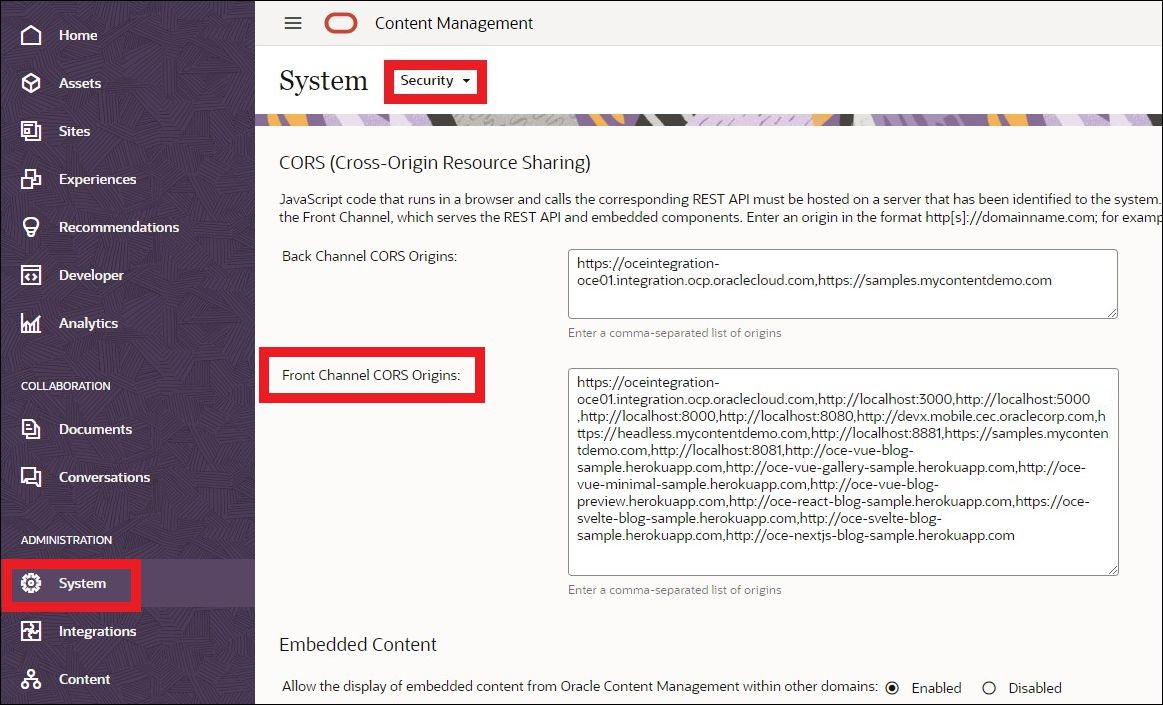
Task: Expand the Security settings selector
Action: [x=434, y=81]
